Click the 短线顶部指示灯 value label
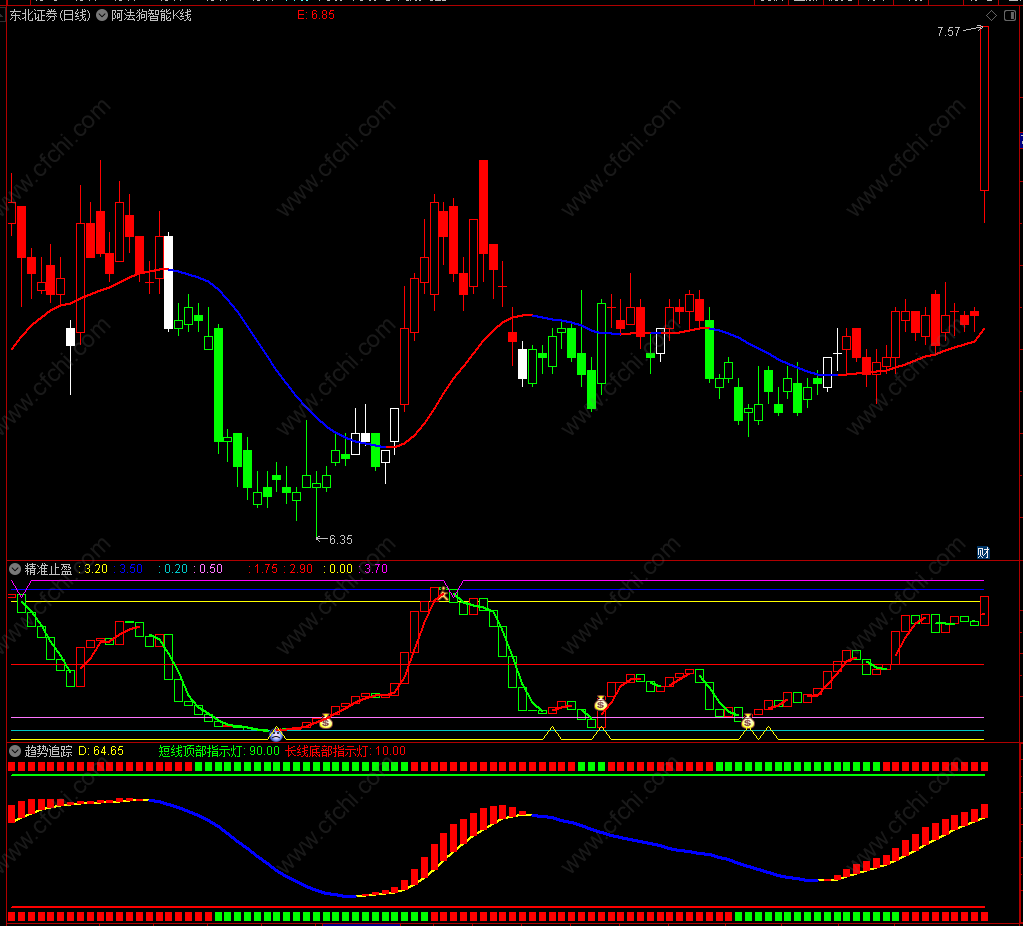Viewport: 1023px width, 926px height. pos(219,751)
